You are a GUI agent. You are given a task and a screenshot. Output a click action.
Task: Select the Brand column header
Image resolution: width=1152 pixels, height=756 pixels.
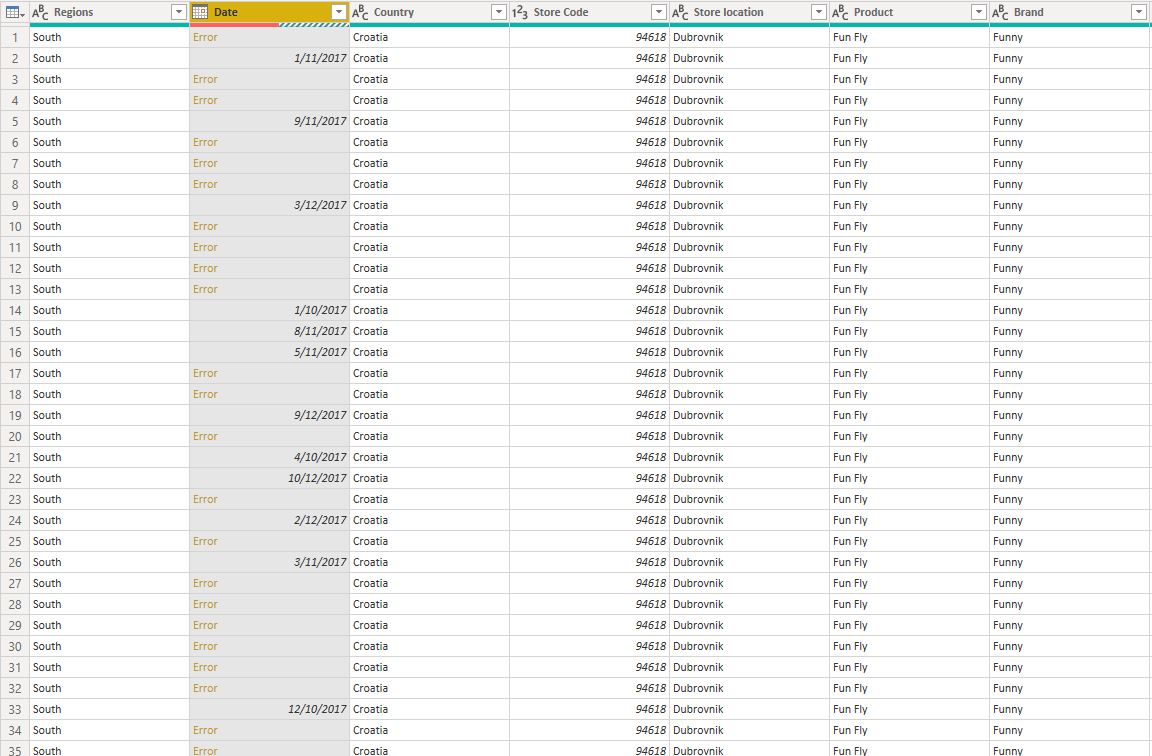coord(1070,12)
